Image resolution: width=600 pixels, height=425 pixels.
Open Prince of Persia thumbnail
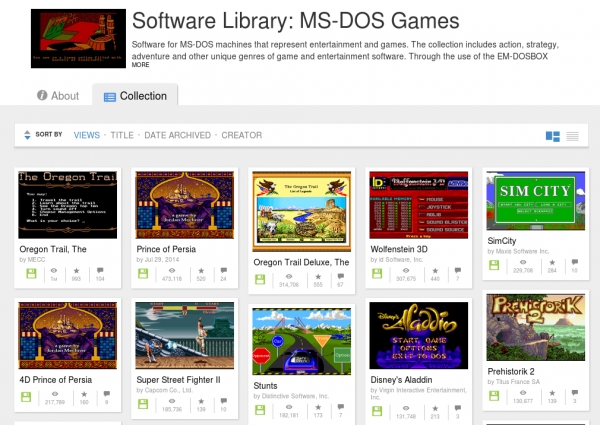[x=185, y=205]
